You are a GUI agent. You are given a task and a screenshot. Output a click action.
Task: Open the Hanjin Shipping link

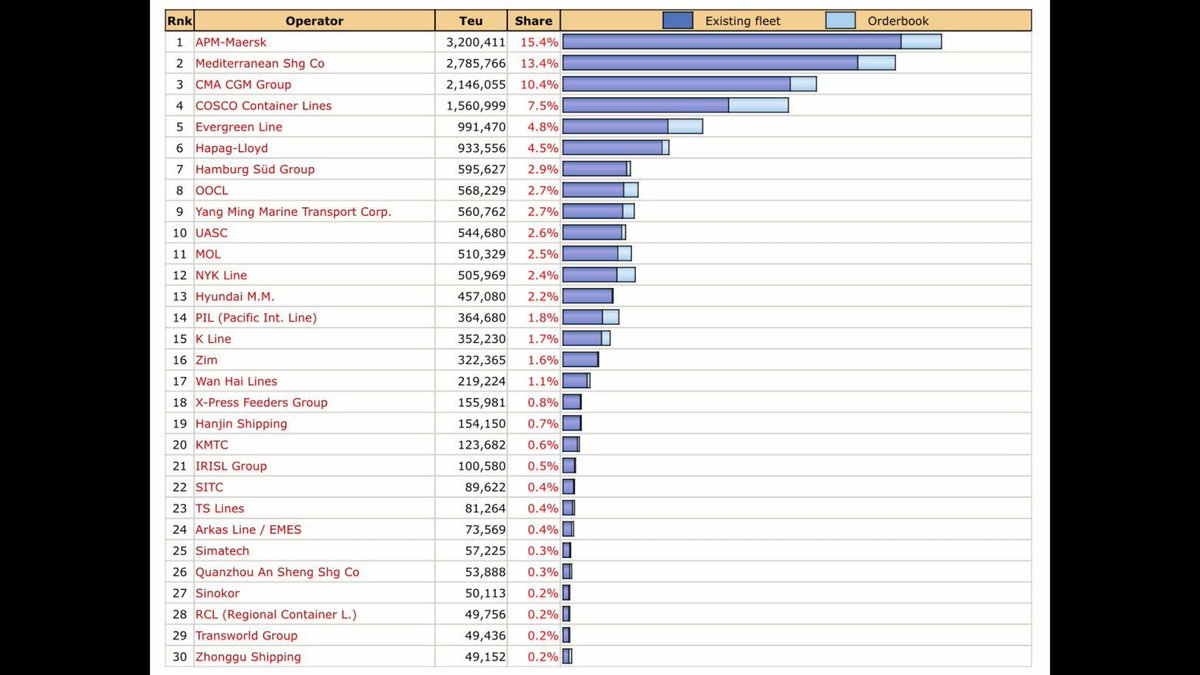[x=241, y=423]
